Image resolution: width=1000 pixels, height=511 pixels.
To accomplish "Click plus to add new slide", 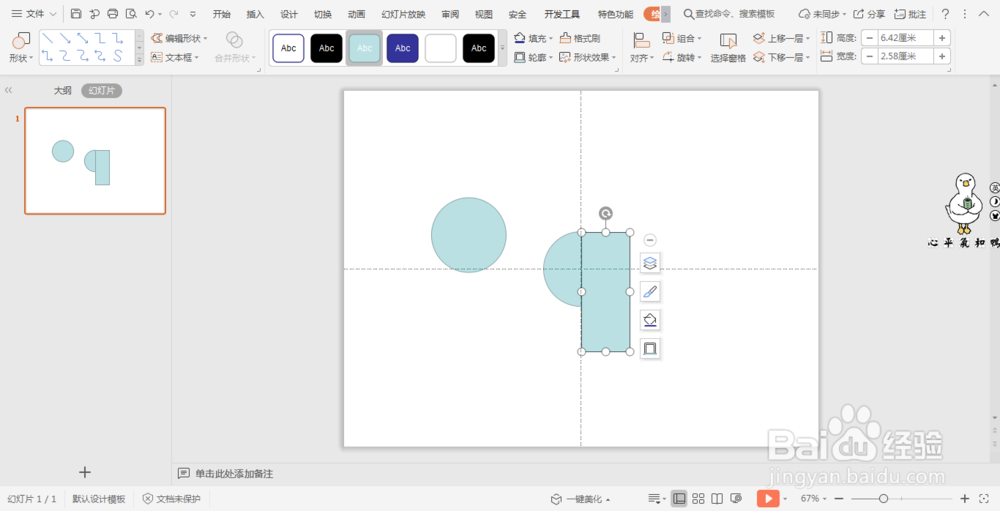I will (x=85, y=472).
